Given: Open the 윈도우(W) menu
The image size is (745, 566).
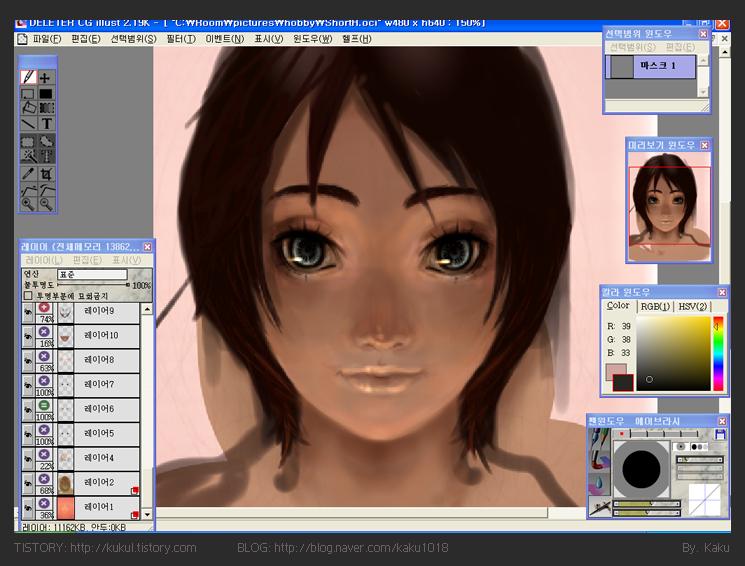Looking at the screenshot, I should click(312, 39).
